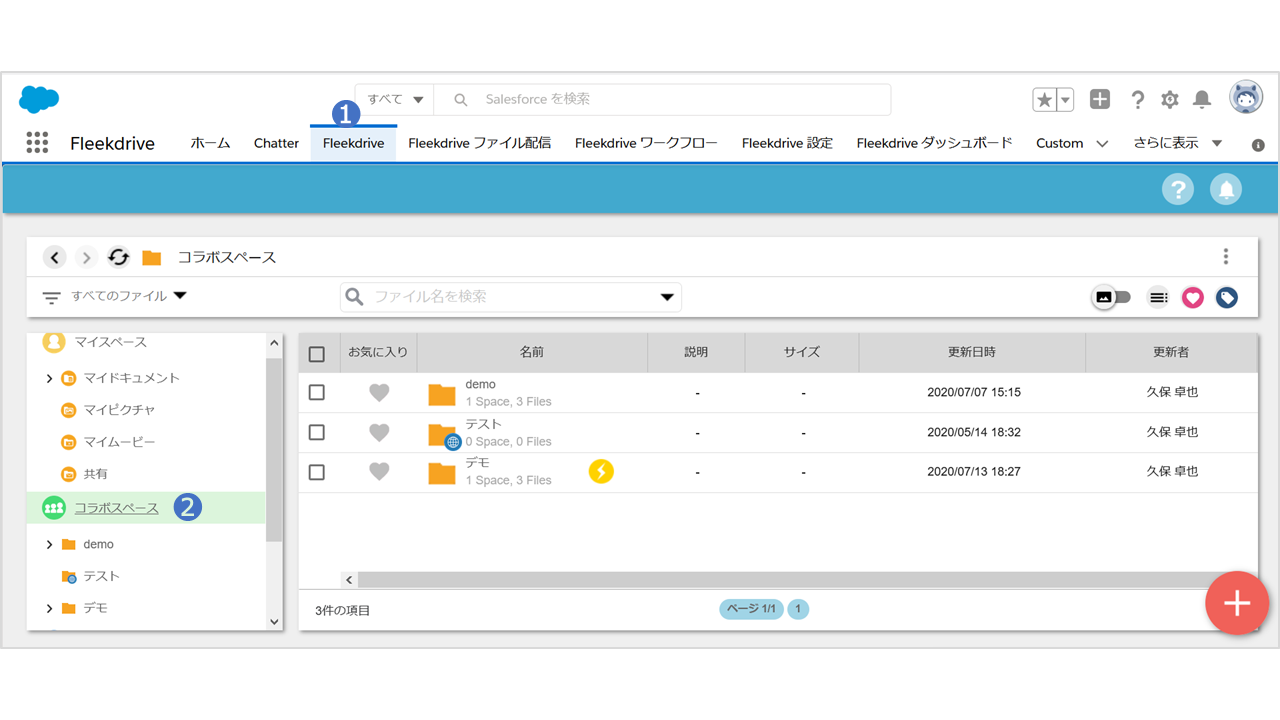1280x720 pixels.
Task: Click the Salesforce を検索 search field
Action: tap(662, 99)
